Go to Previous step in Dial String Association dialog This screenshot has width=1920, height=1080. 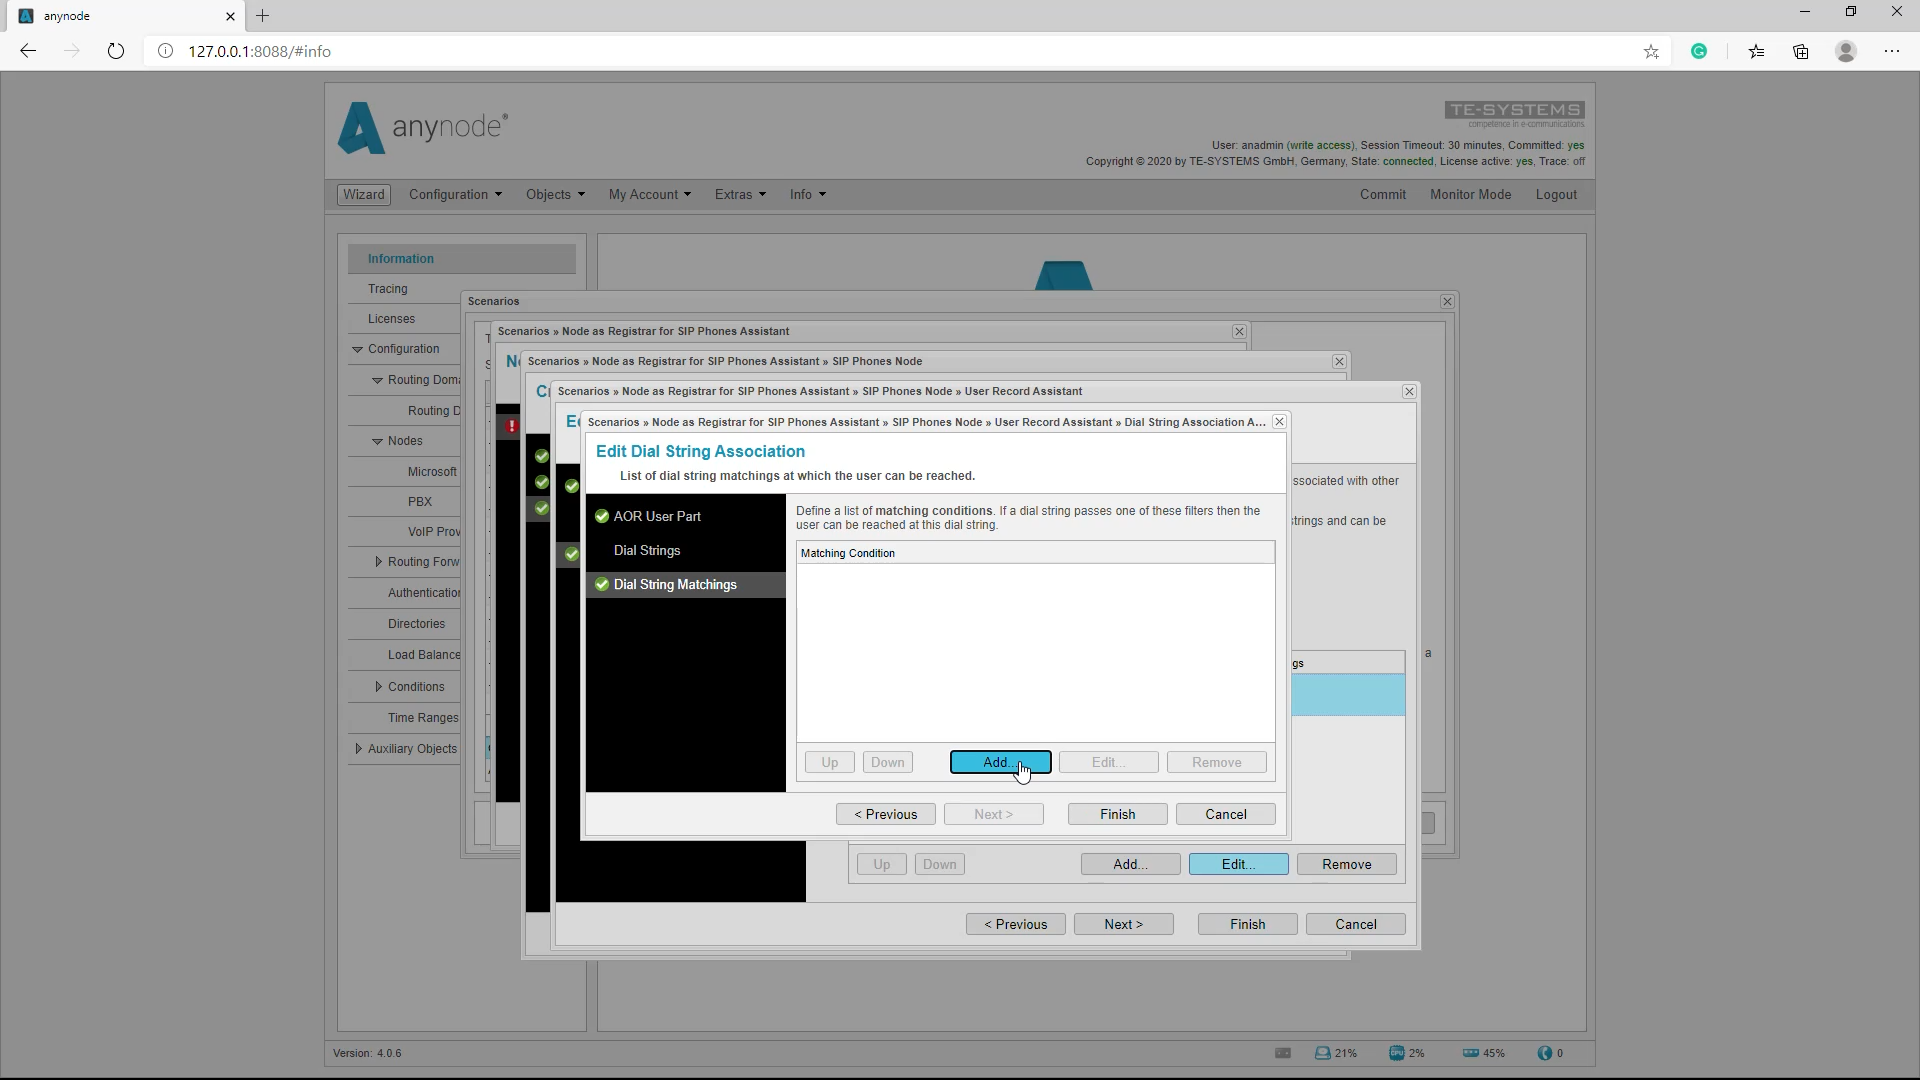[885, 814]
